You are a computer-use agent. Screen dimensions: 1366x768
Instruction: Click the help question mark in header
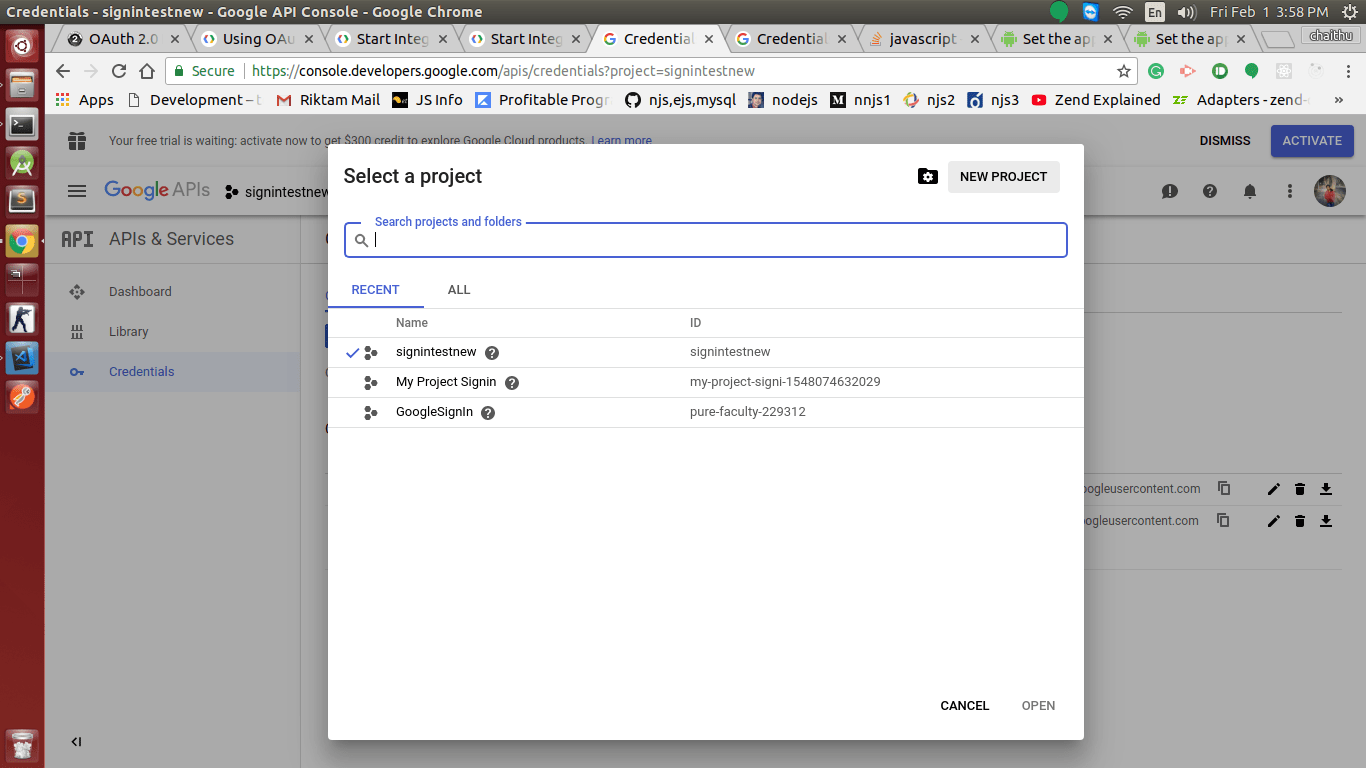[1210, 191]
